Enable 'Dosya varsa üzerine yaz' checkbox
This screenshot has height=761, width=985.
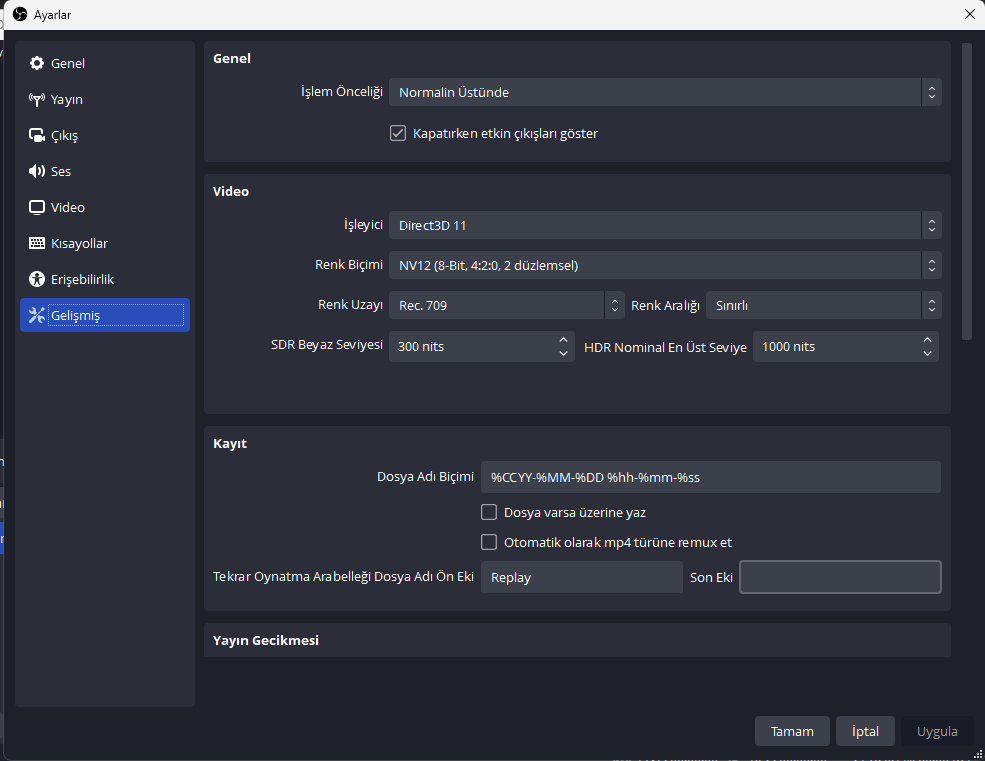(489, 513)
